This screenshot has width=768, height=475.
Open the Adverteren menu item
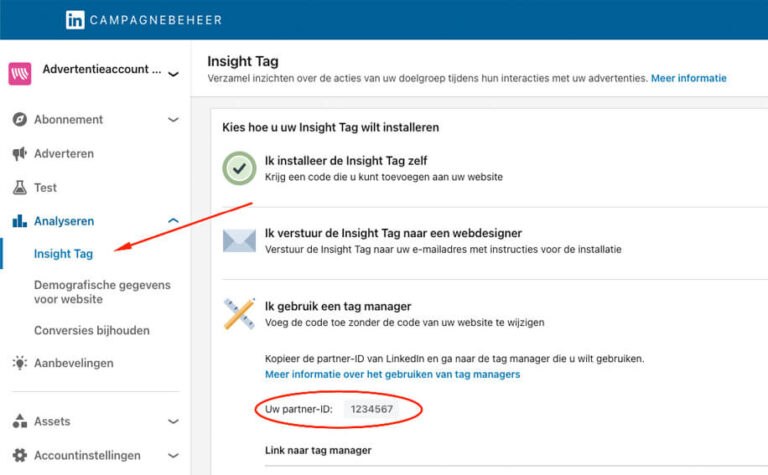point(64,154)
